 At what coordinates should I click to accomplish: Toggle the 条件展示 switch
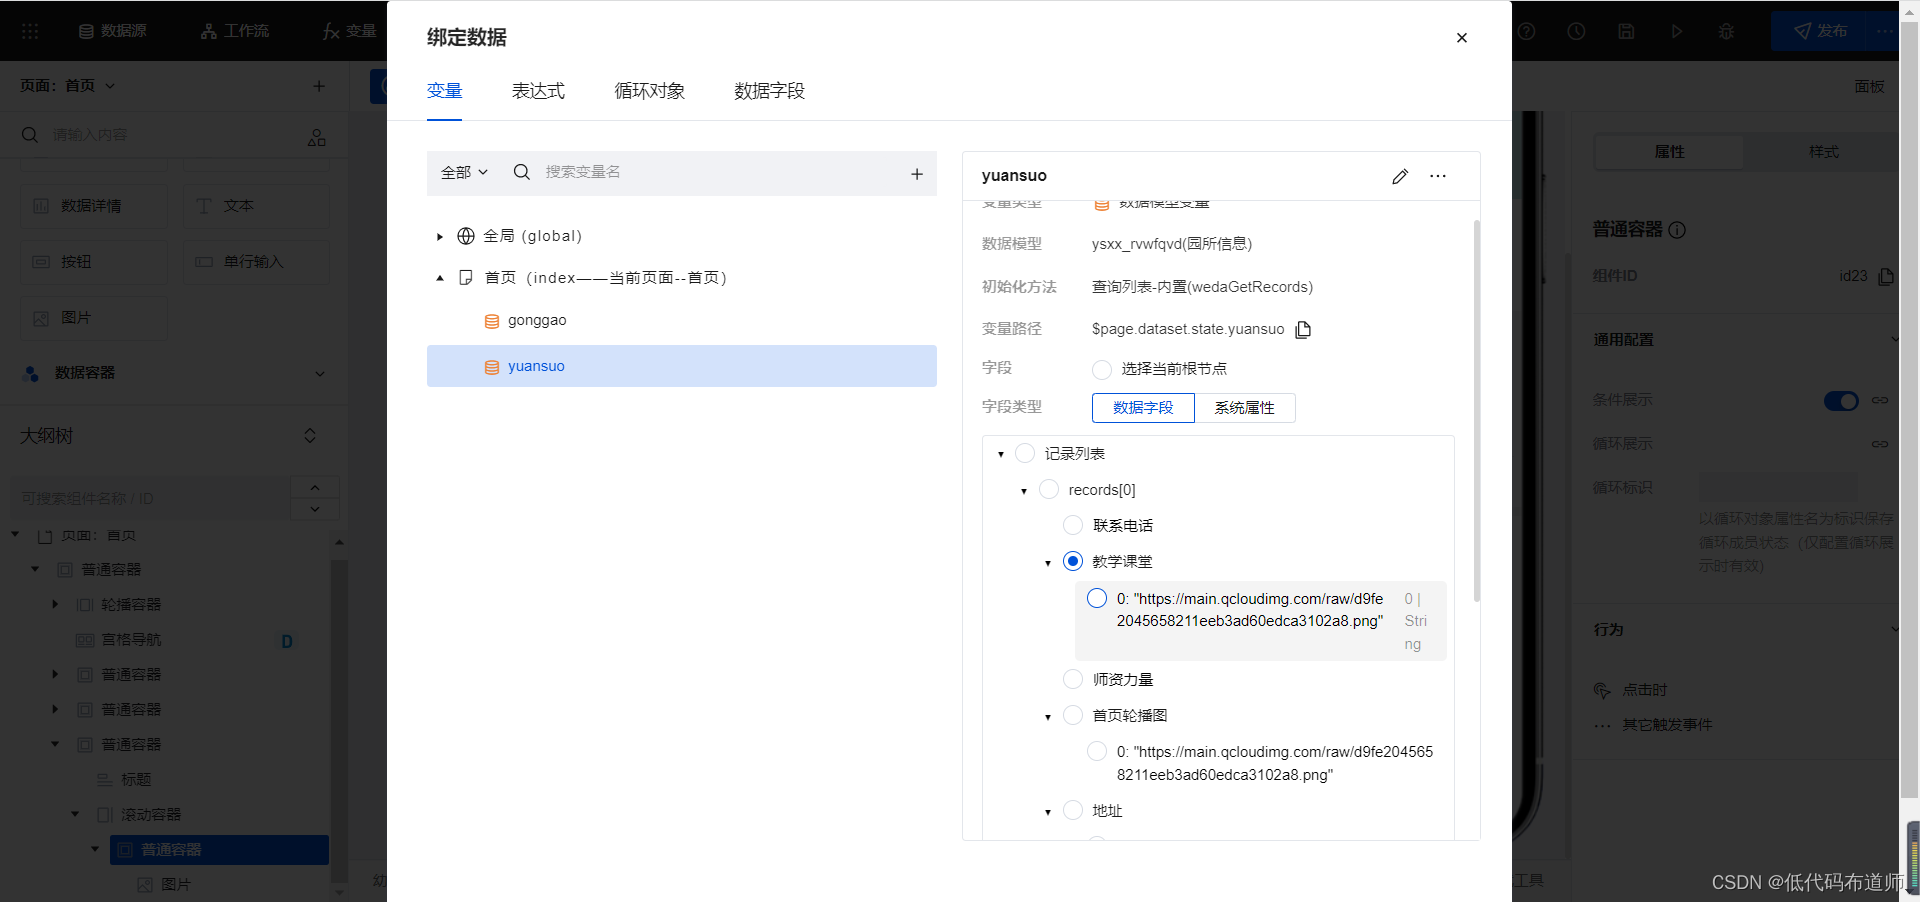point(1841,401)
